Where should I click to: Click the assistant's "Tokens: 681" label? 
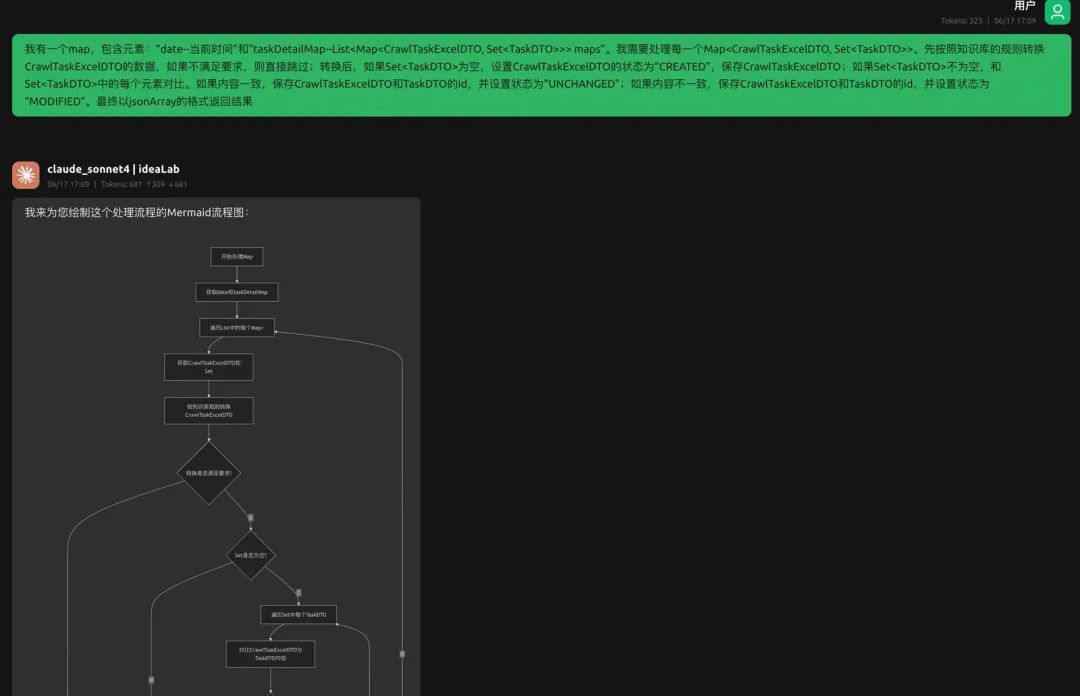tap(121, 184)
